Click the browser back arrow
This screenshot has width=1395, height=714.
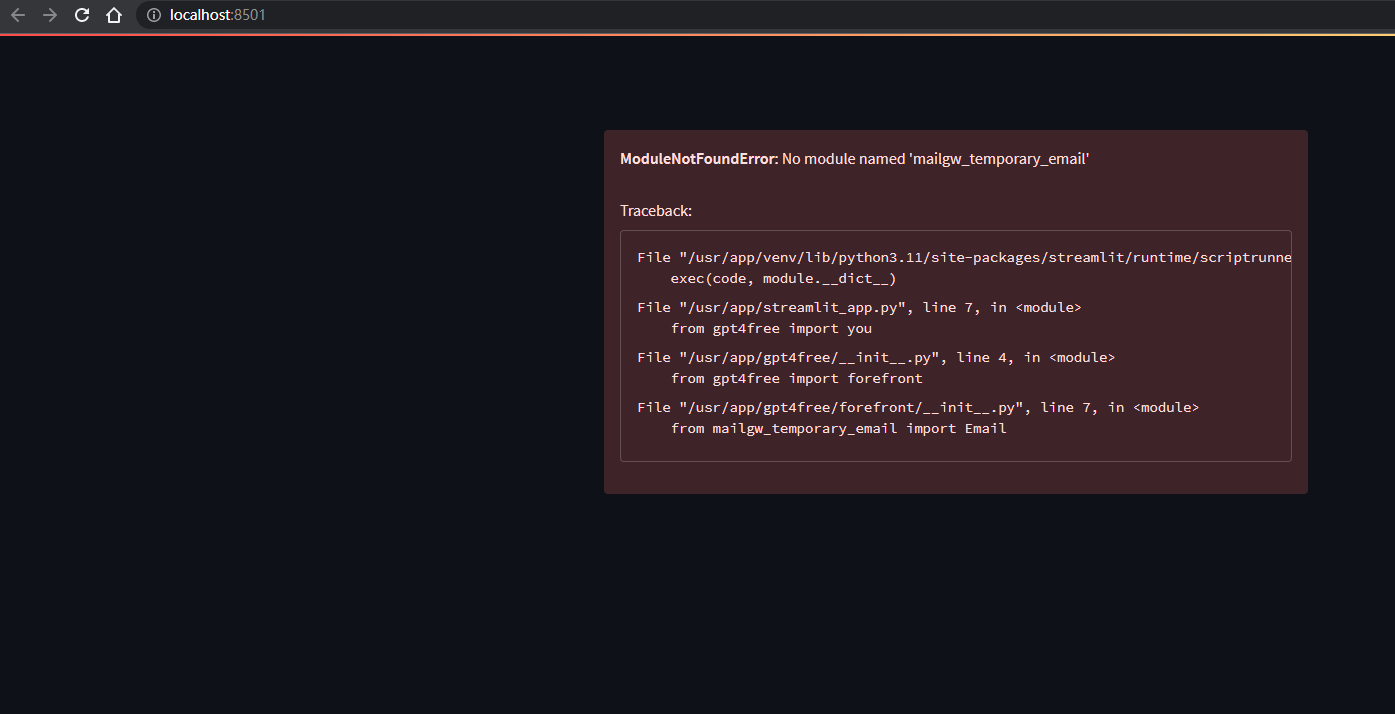(x=18, y=15)
